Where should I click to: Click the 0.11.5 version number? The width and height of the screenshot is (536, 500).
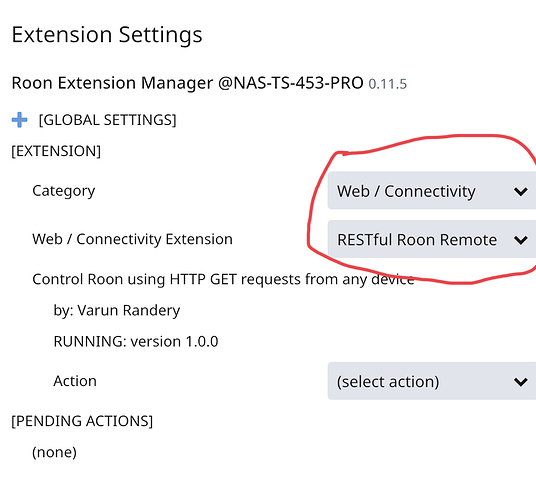point(388,84)
